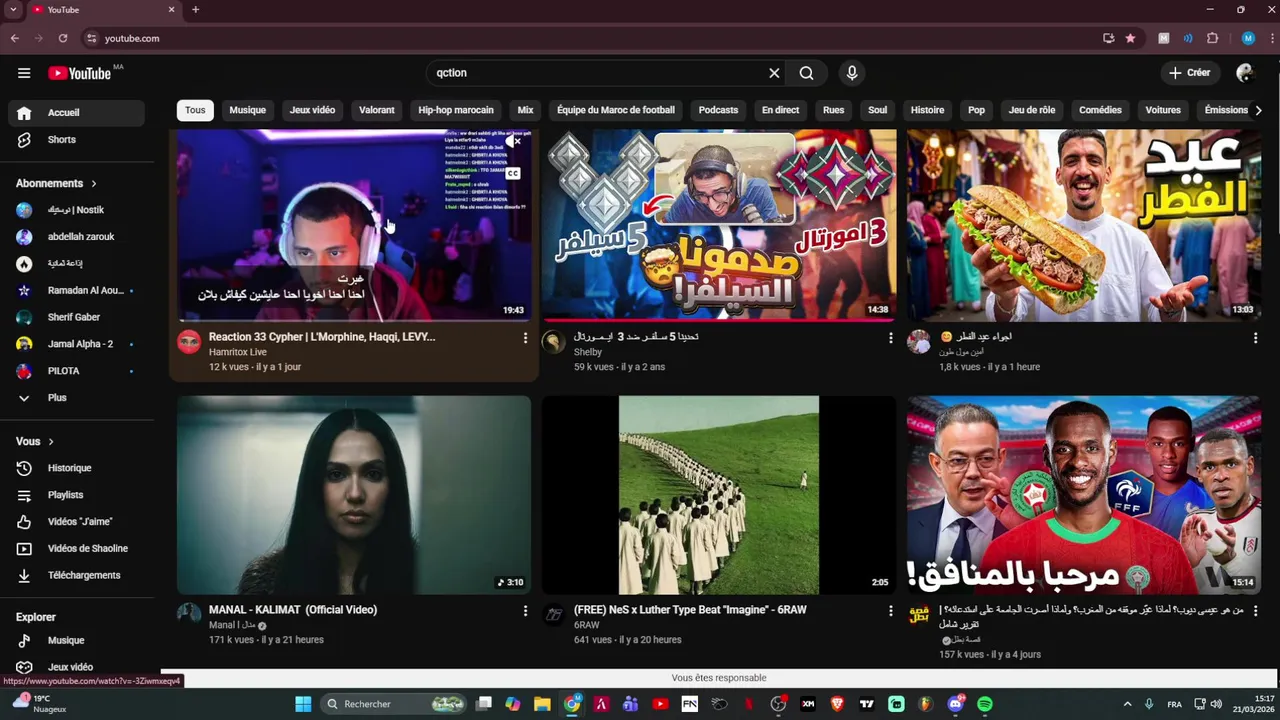Select the Musique filter chip
The image size is (1280, 720).
point(247,110)
